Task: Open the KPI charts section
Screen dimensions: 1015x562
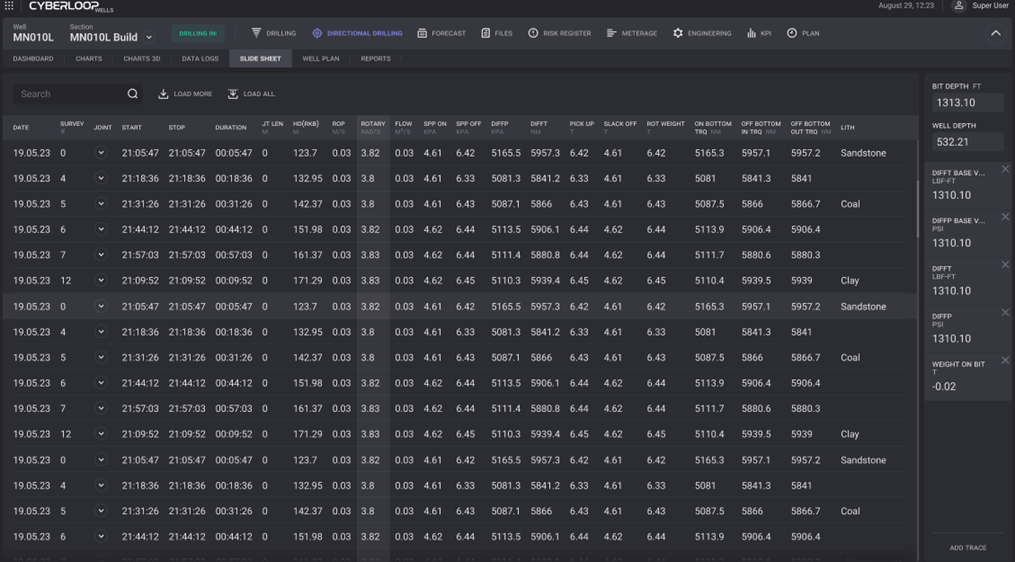Action: 758,33
